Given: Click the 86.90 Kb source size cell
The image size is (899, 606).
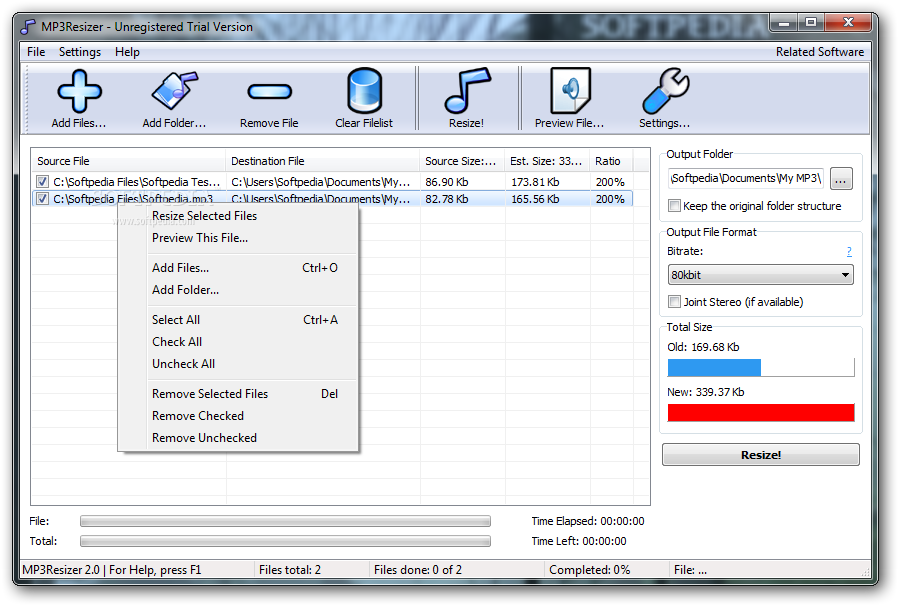Looking at the screenshot, I should click(447, 182).
